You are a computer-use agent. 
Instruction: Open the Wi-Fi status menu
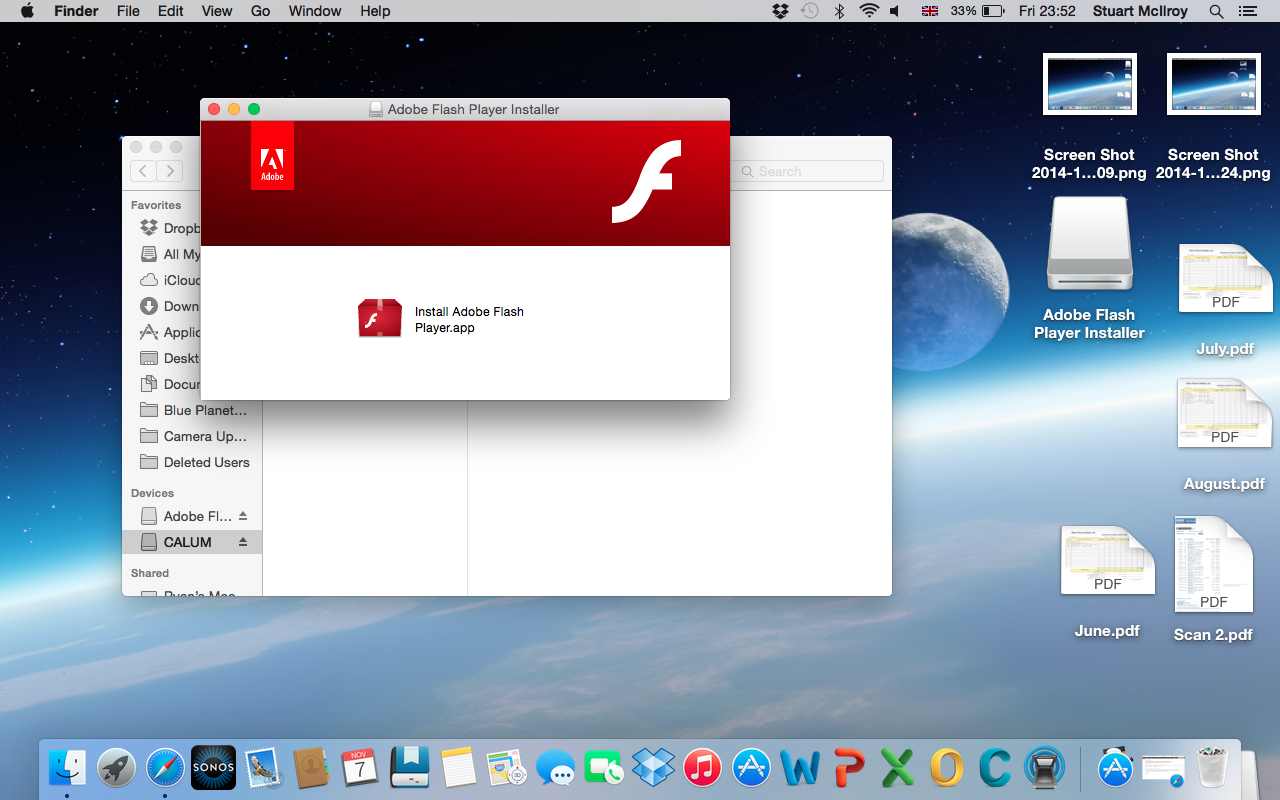pyautogui.click(x=869, y=11)
